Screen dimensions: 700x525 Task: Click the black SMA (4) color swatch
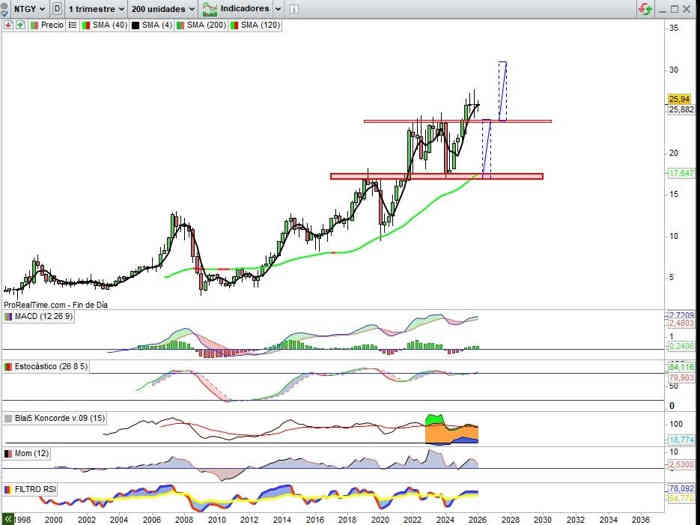tap(134, 24)
